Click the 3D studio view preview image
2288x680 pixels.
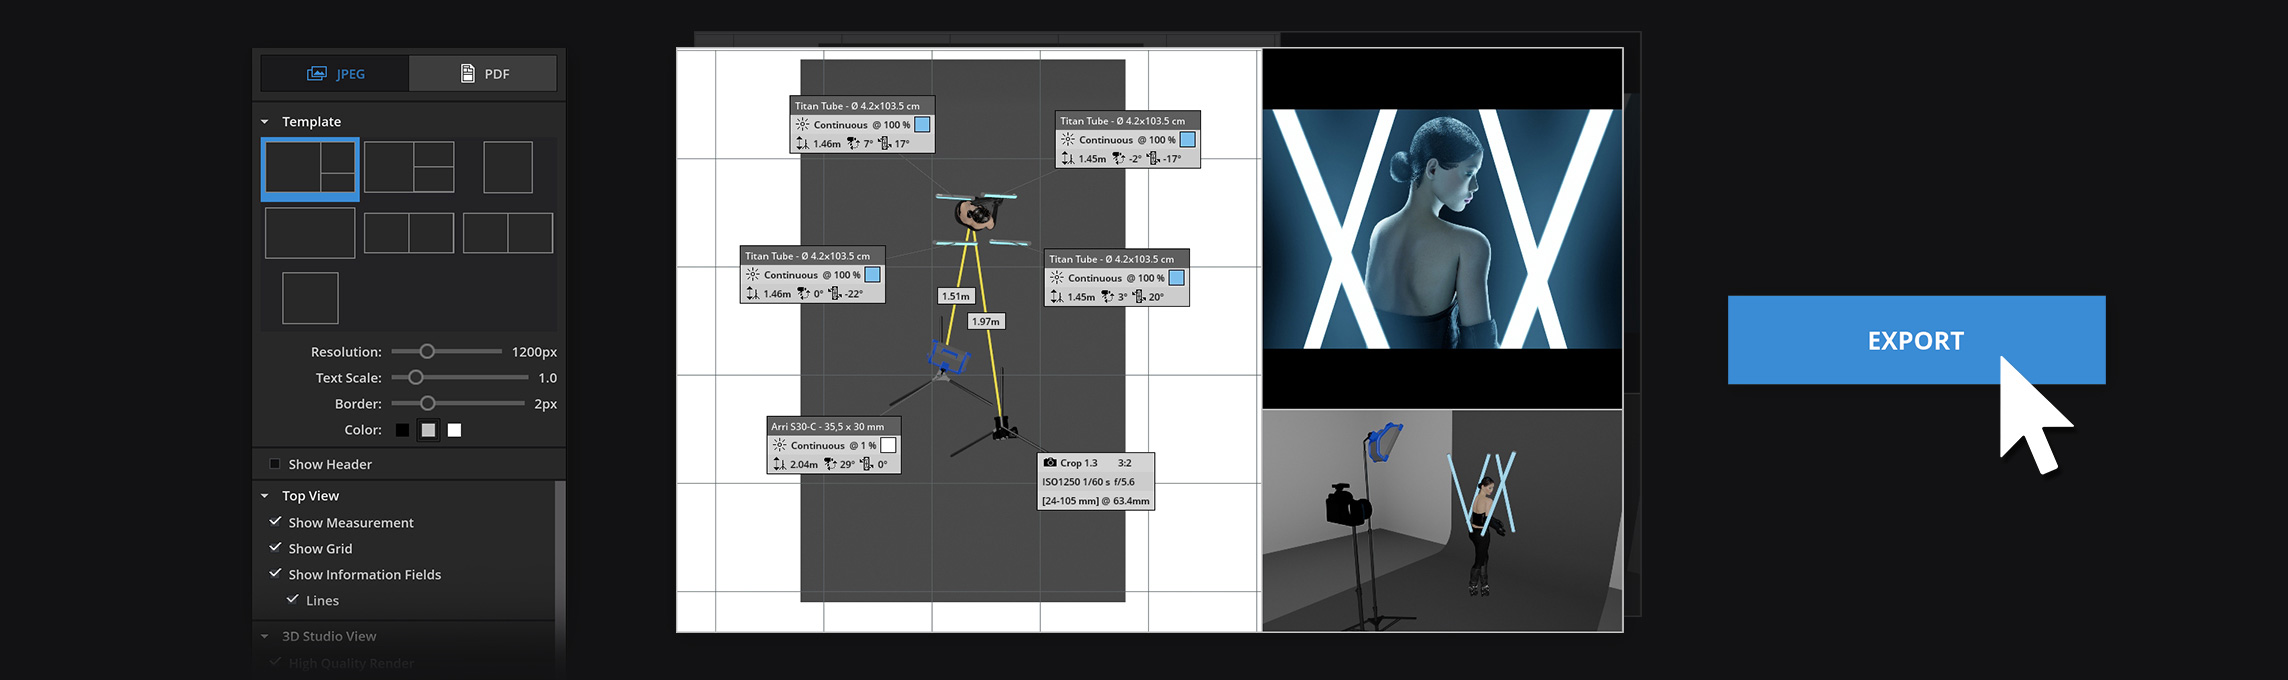[1442, 521]
